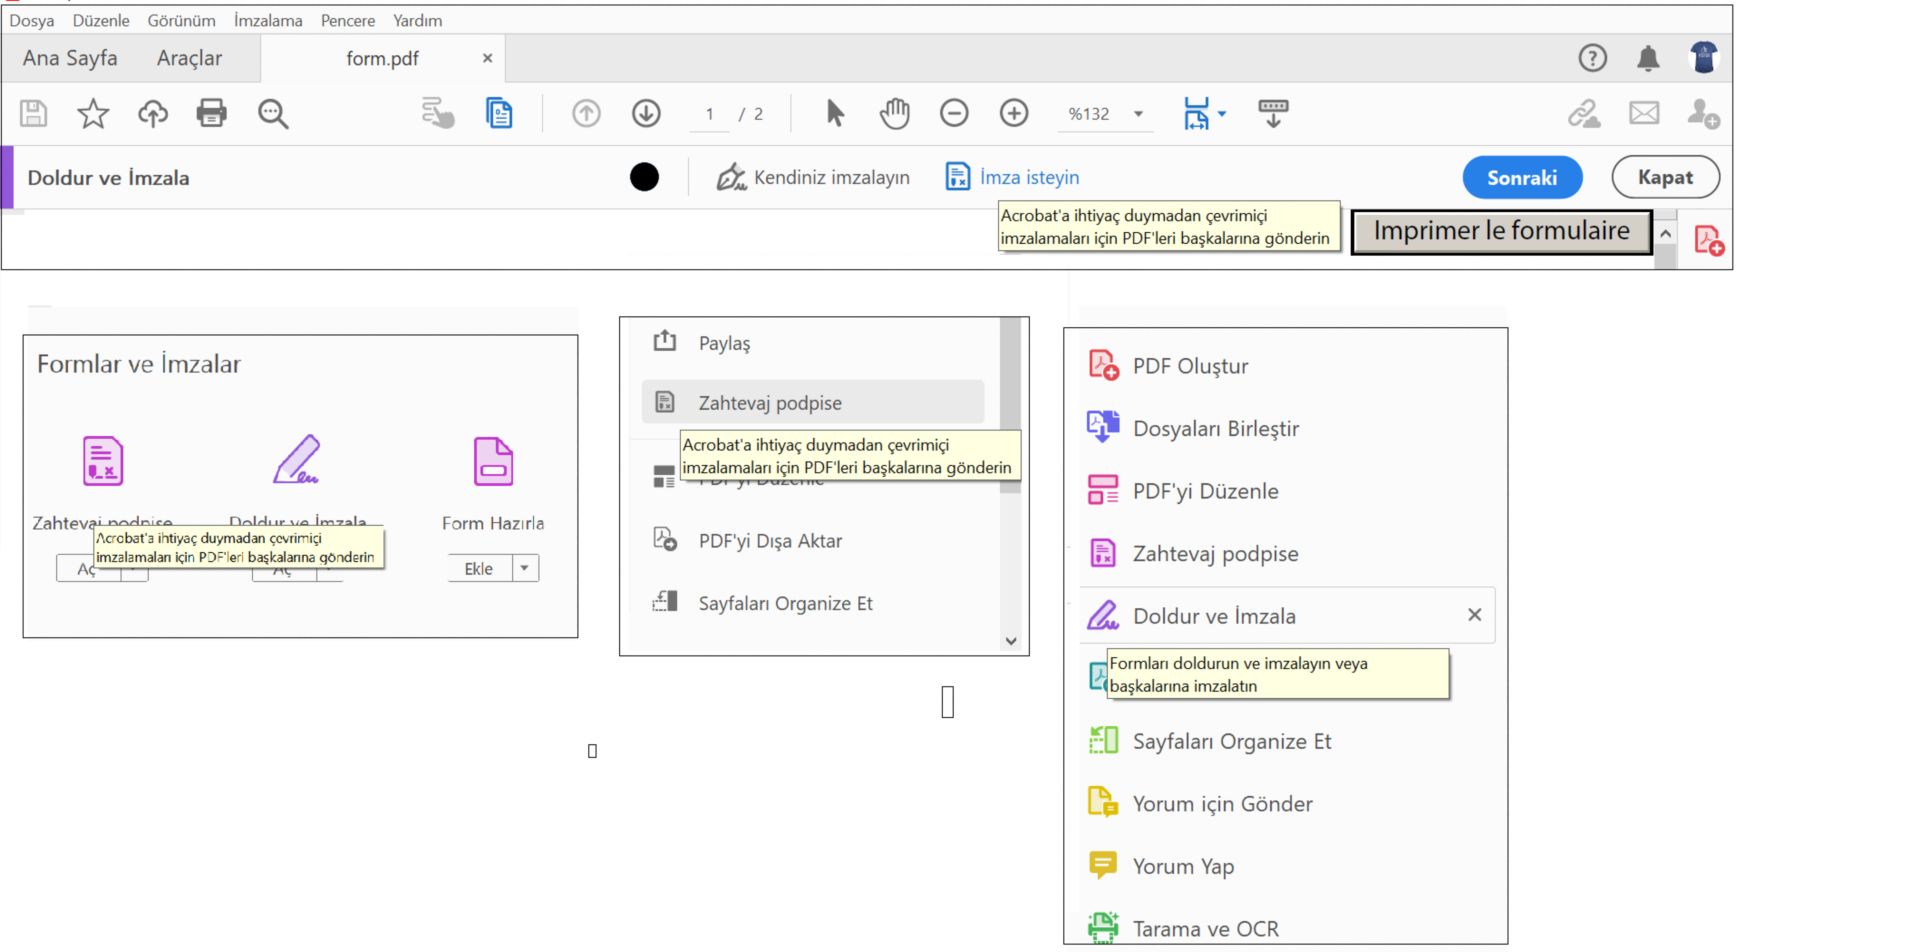
Task: Go to the next page
Action: (646, 113)
